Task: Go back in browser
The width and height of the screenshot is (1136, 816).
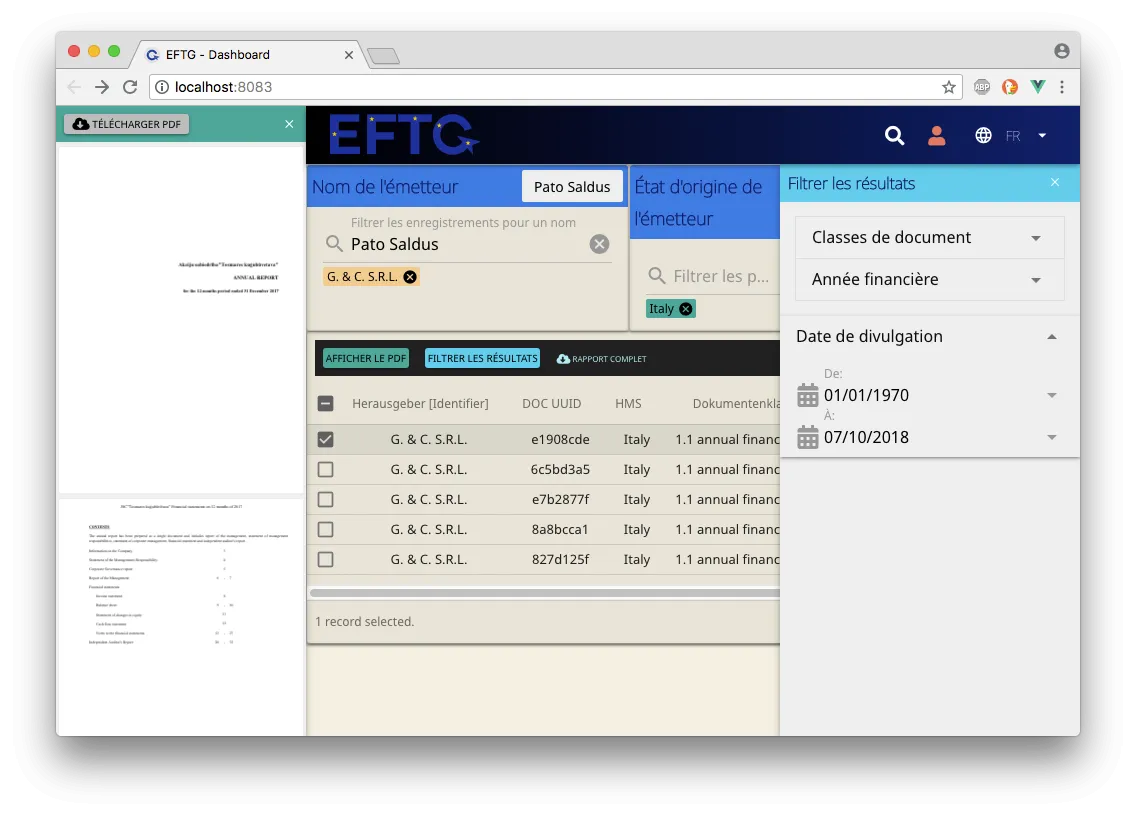Action: pyautogui.click(x=74, y=87)
